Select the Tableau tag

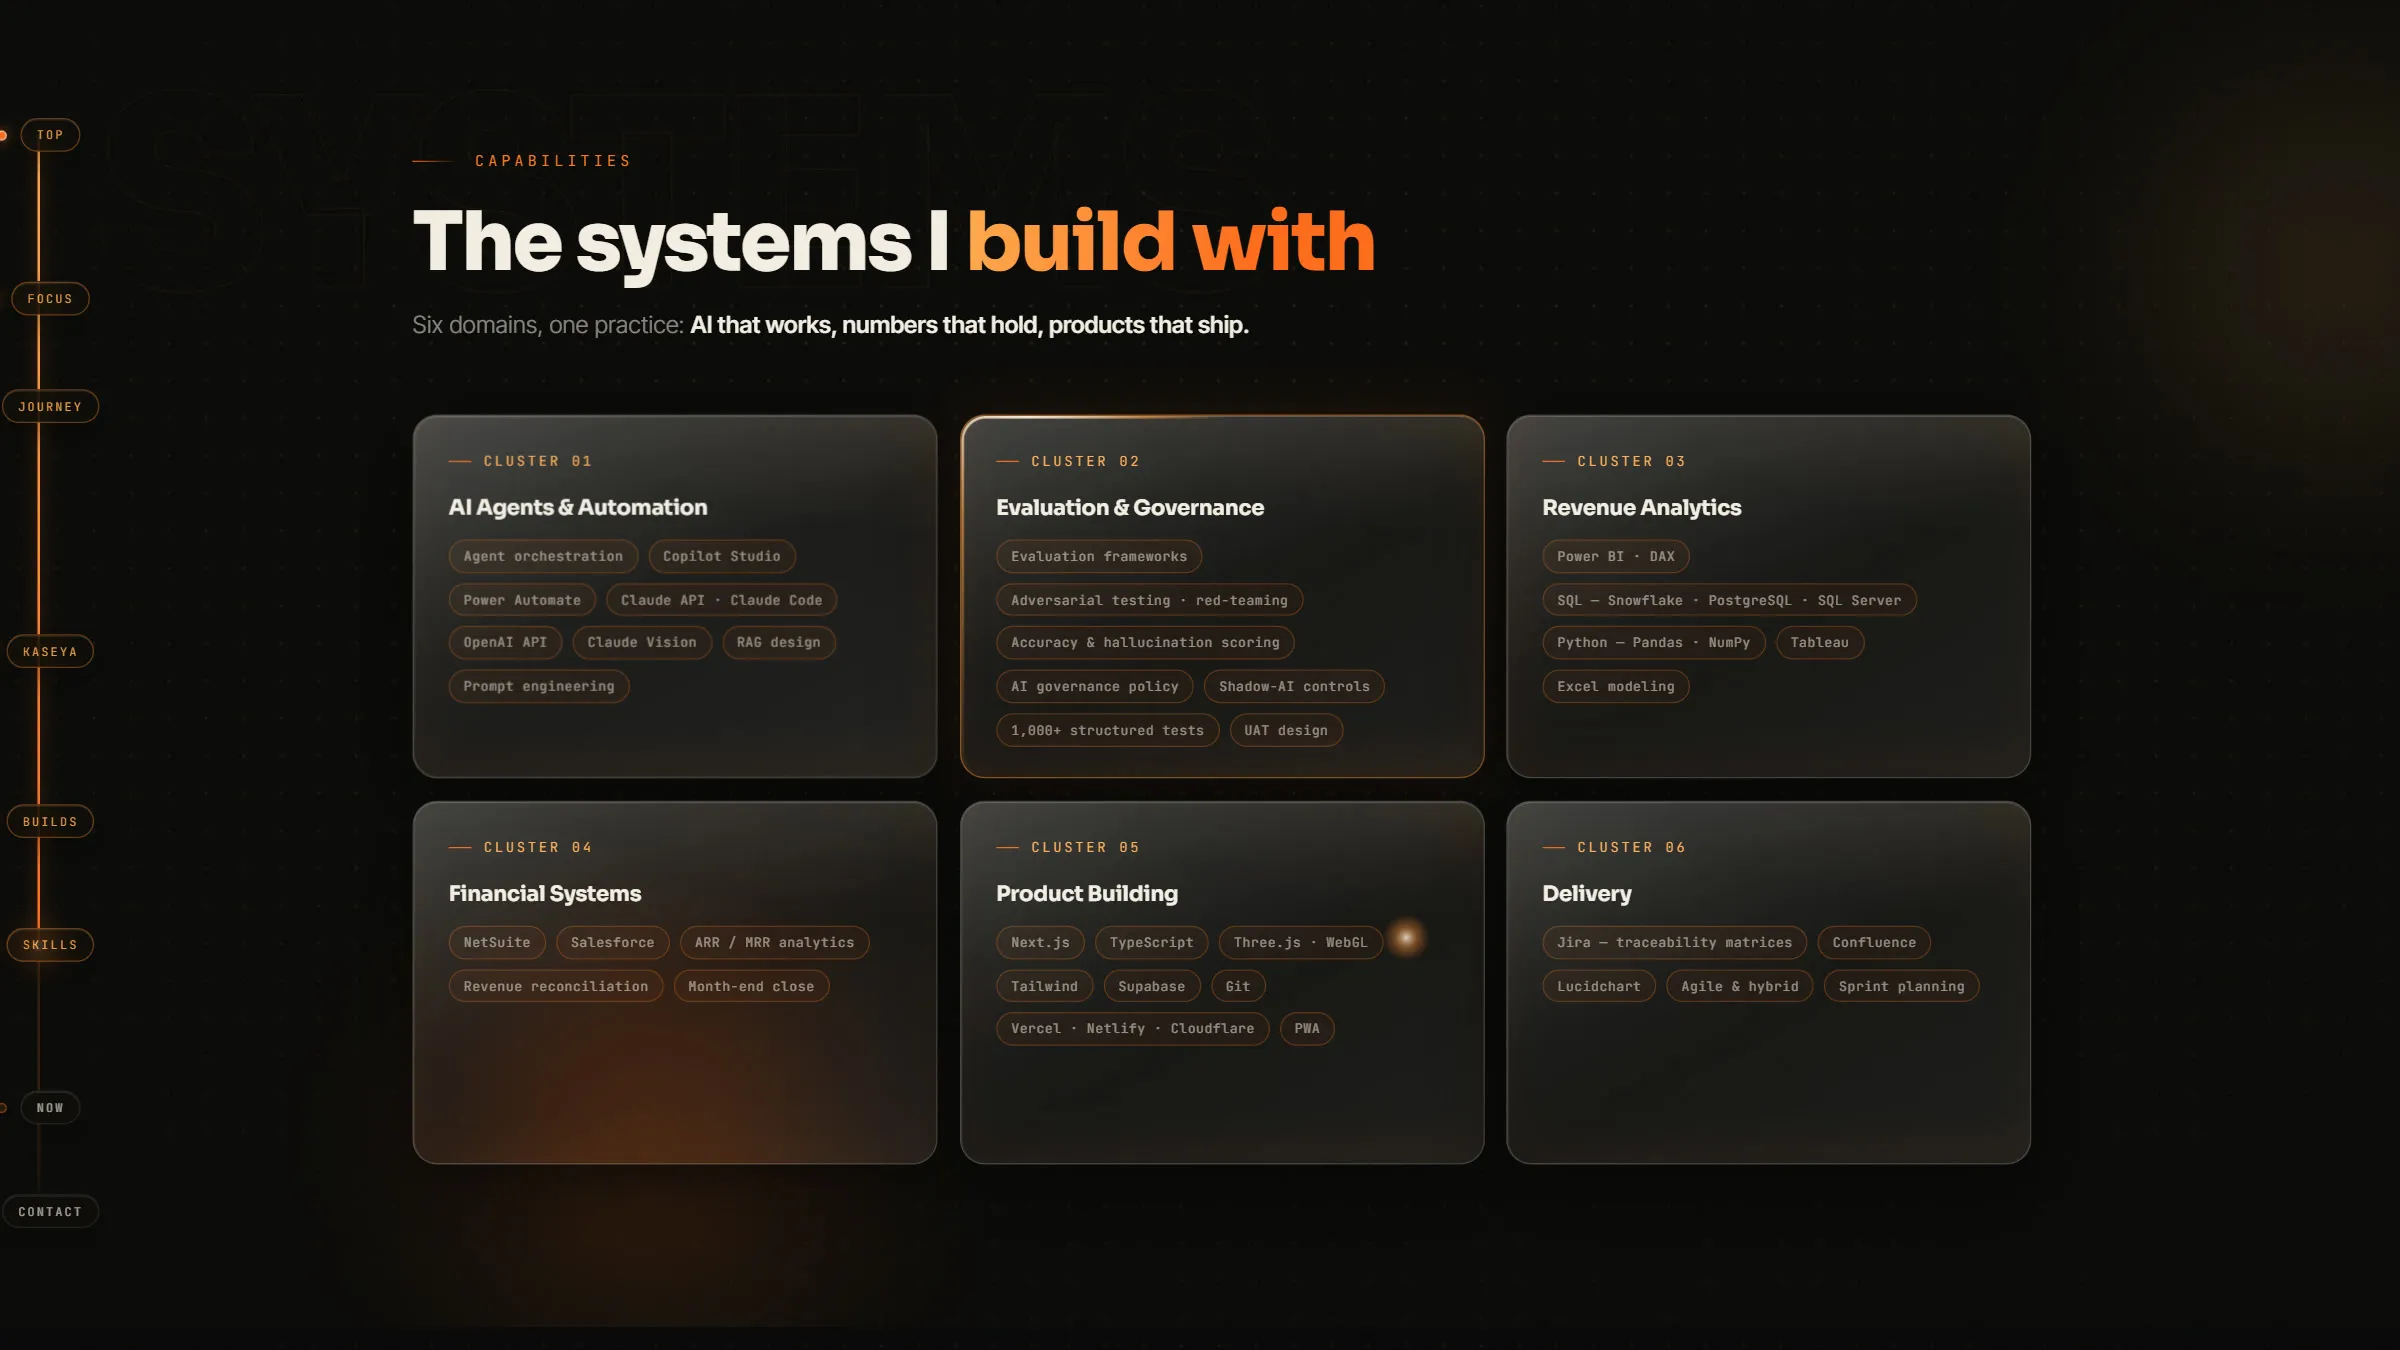[1820, 643]
